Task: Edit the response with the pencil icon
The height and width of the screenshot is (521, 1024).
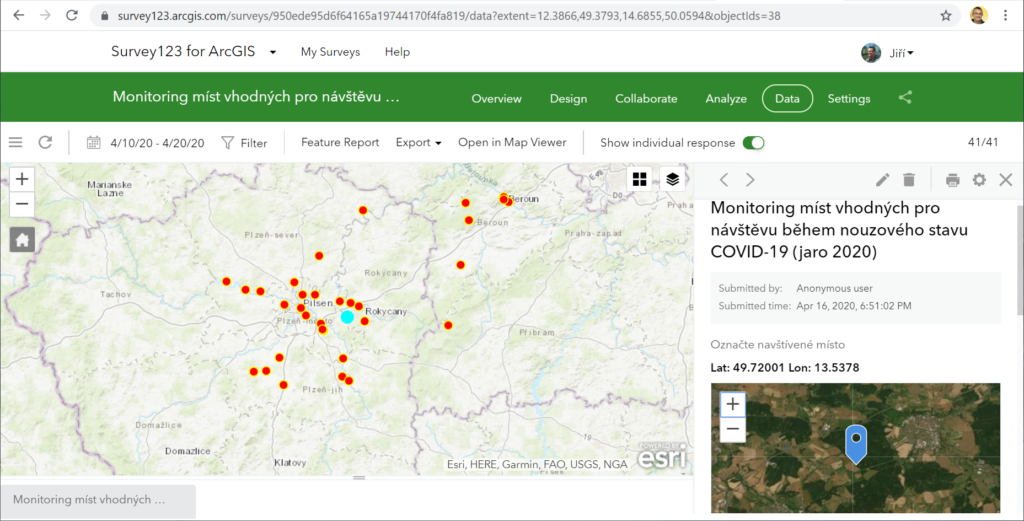Action: (x=882, y=180)
